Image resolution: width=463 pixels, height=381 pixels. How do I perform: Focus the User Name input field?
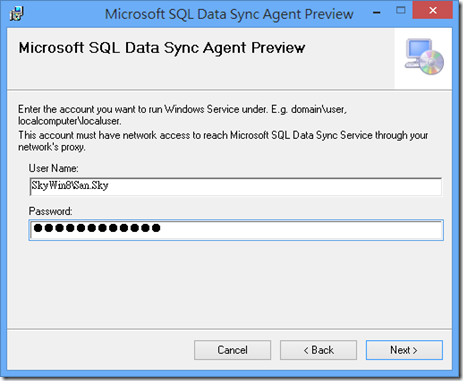[236, 186]
